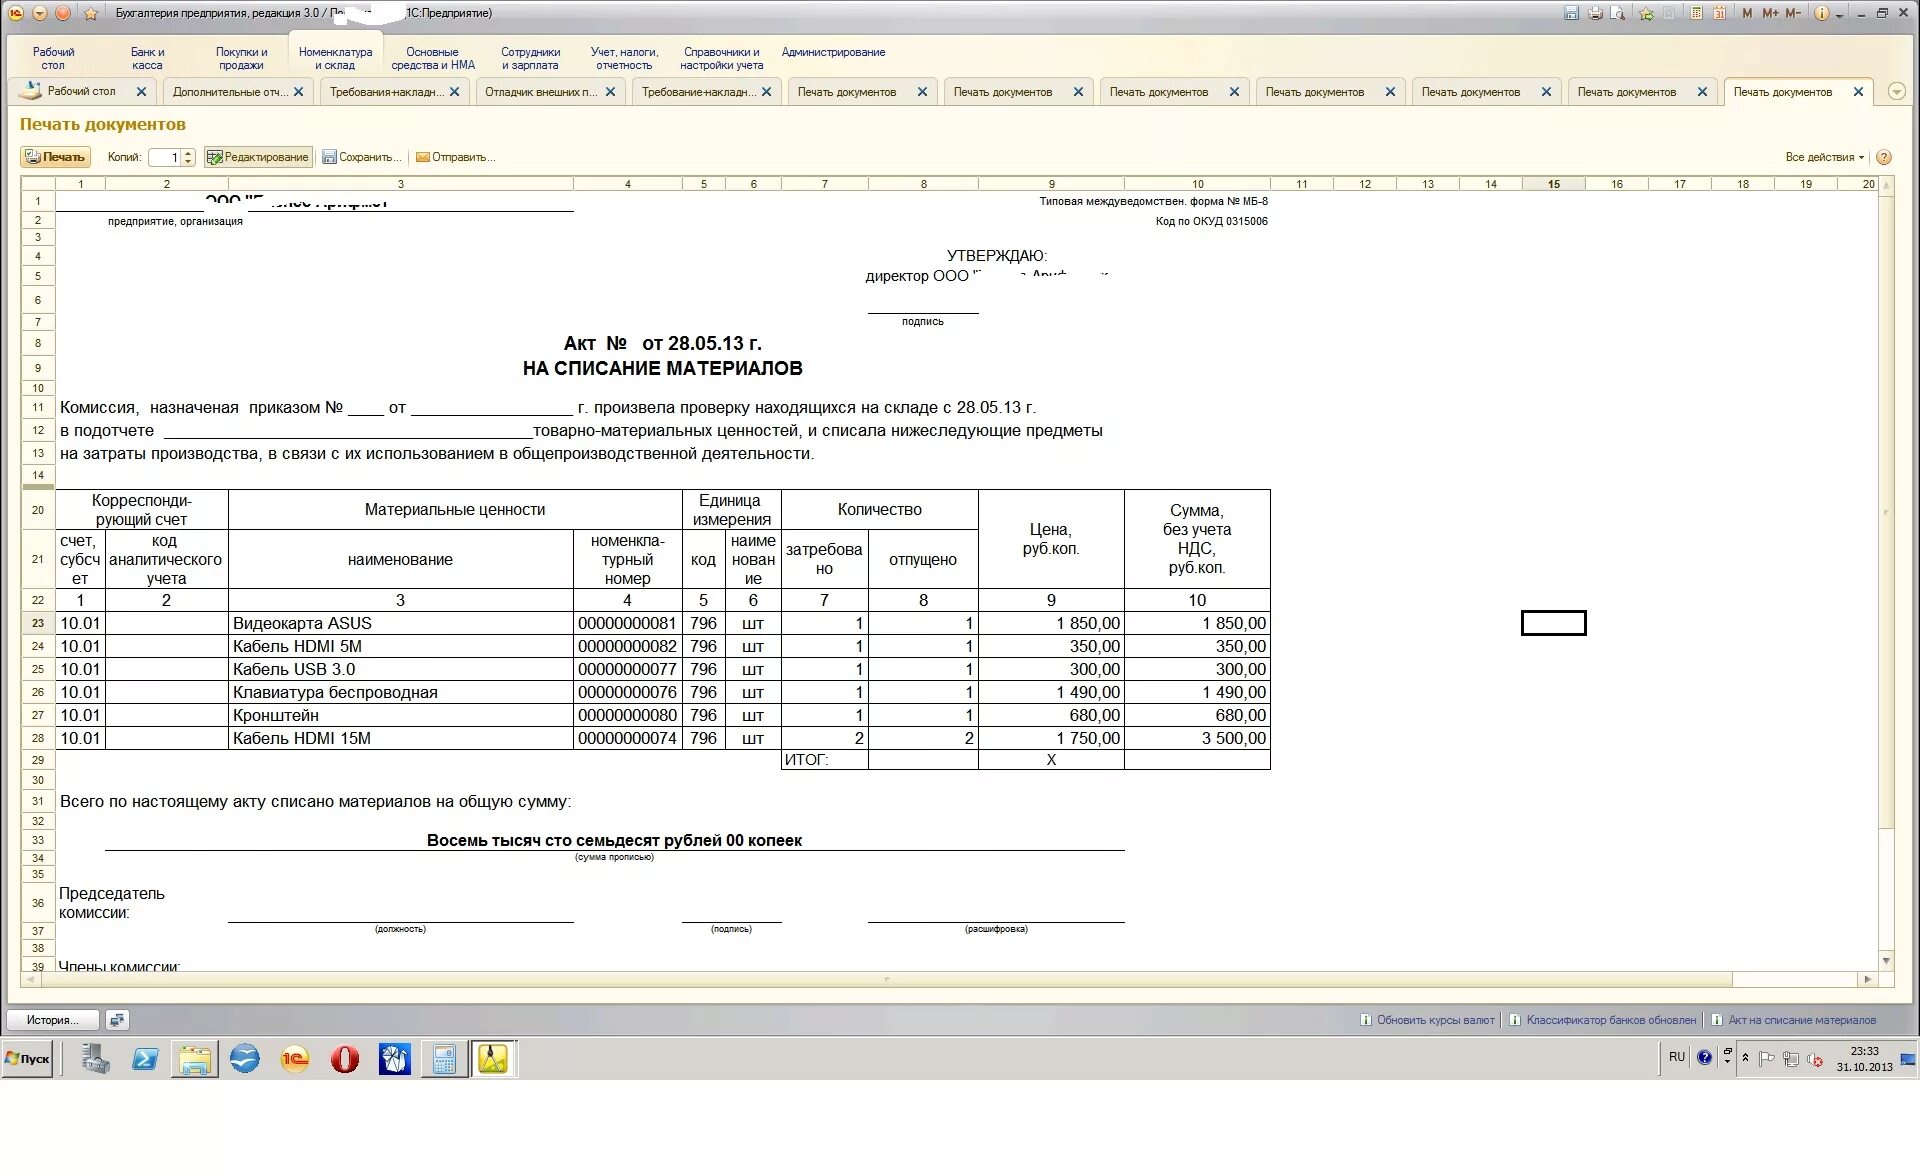Open Банк и касса section
This screenshot has height=1176, width=1920.
point(147,58)
